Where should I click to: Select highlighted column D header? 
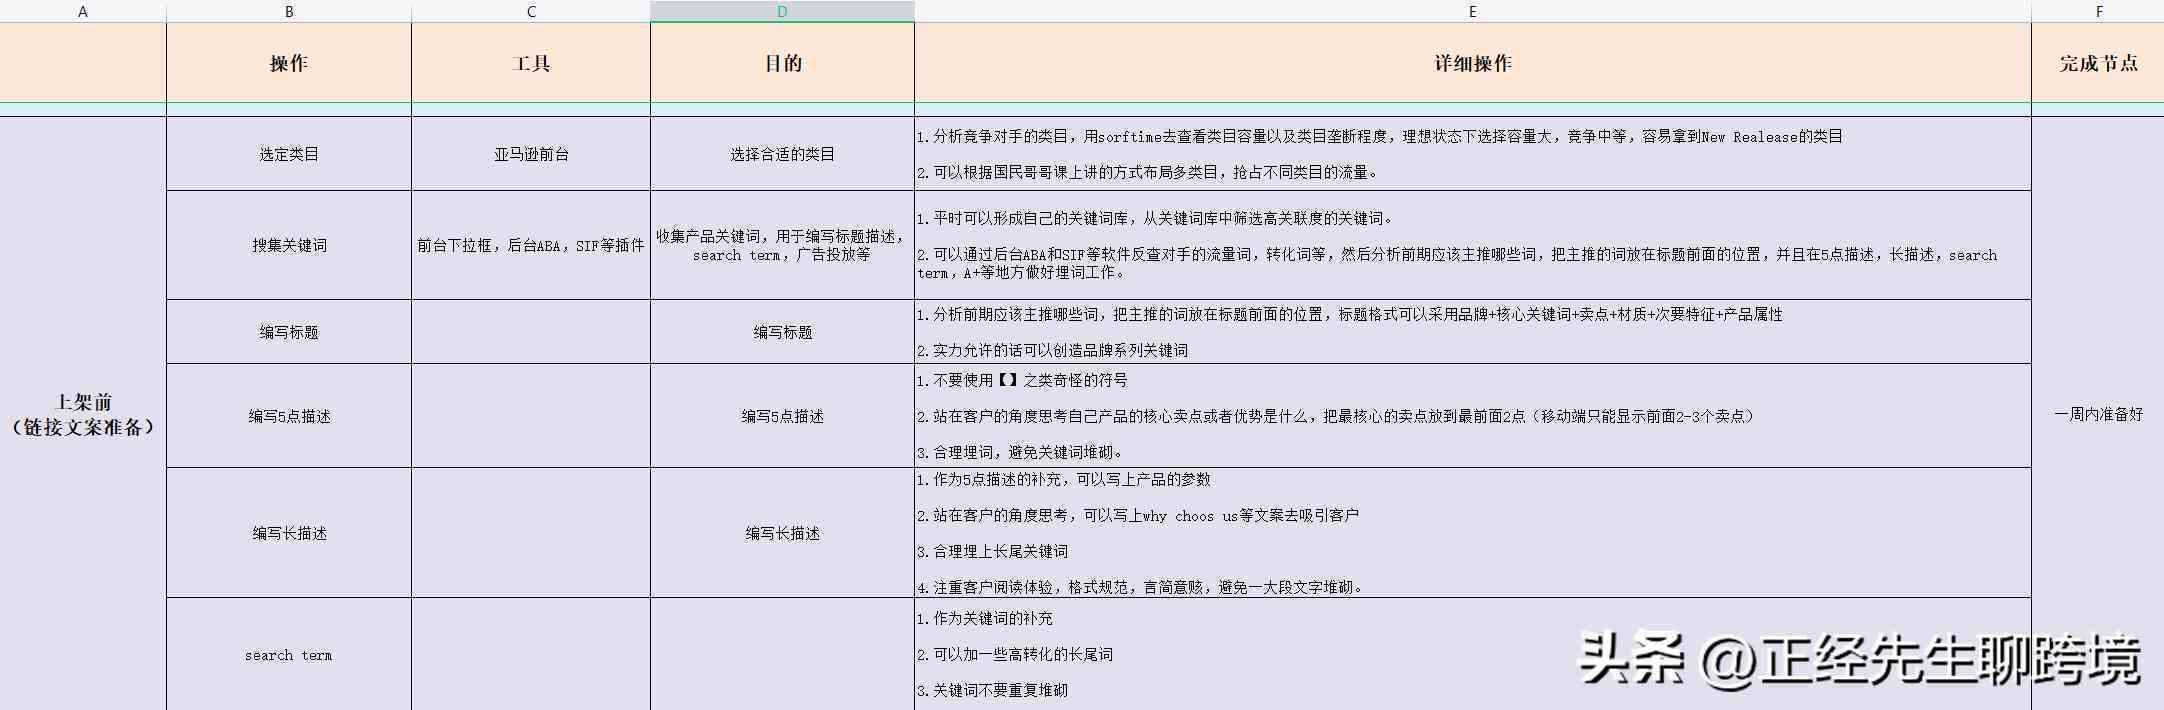pos(782,11)
